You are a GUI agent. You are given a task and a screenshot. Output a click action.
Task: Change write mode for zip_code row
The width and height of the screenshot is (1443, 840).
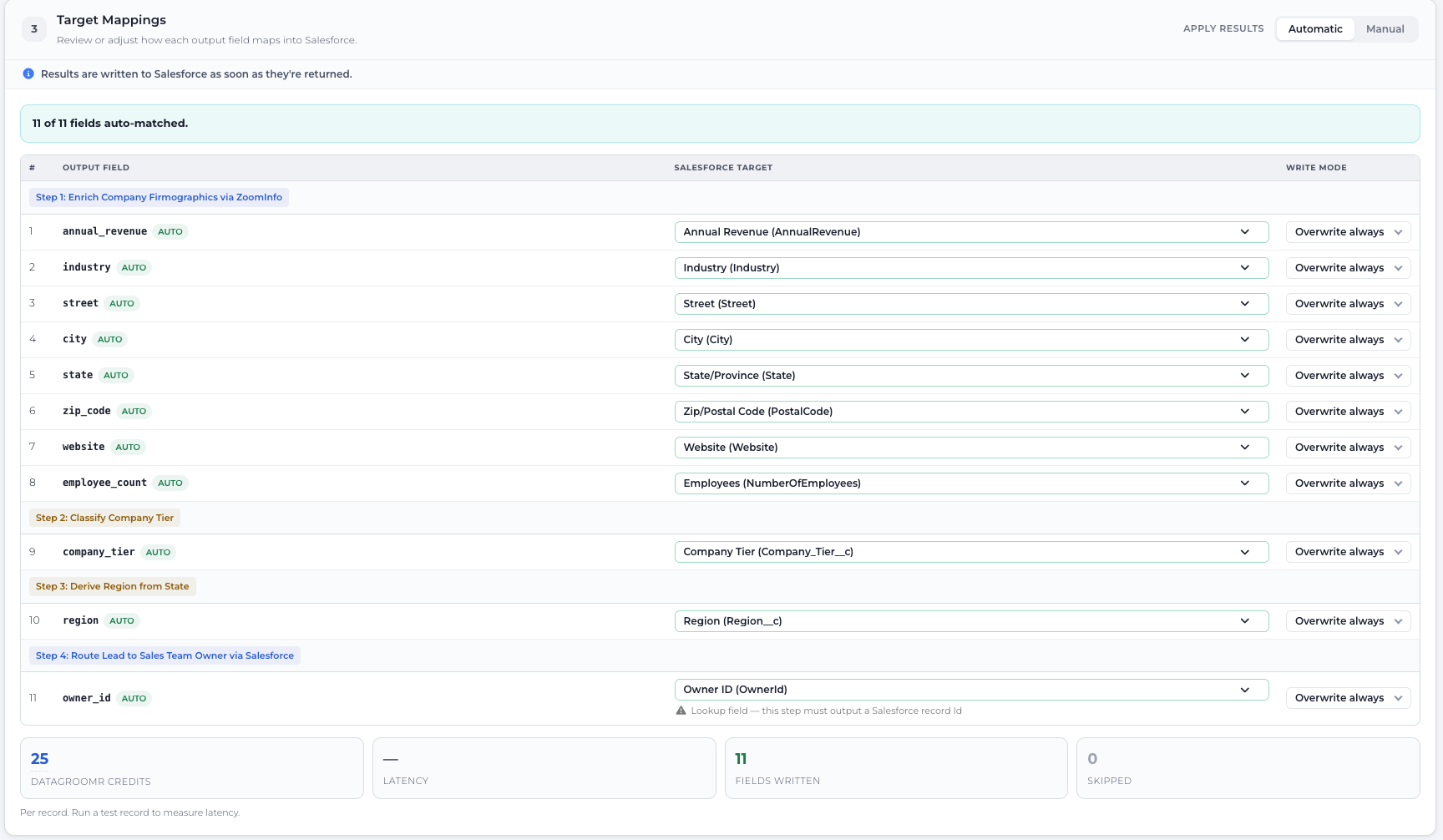coord(1348,412)
